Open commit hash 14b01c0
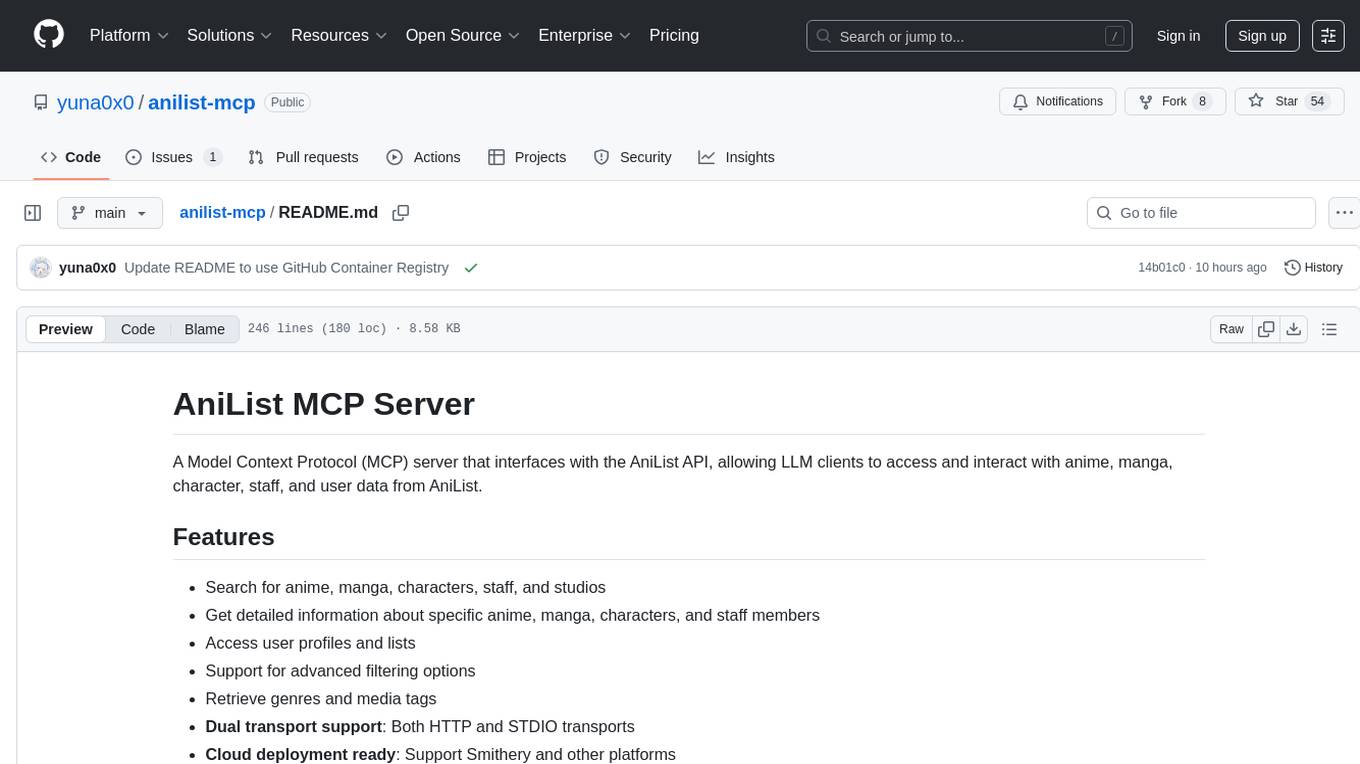Screen dimensions: 1360x764 click(x=1161, y=268)
